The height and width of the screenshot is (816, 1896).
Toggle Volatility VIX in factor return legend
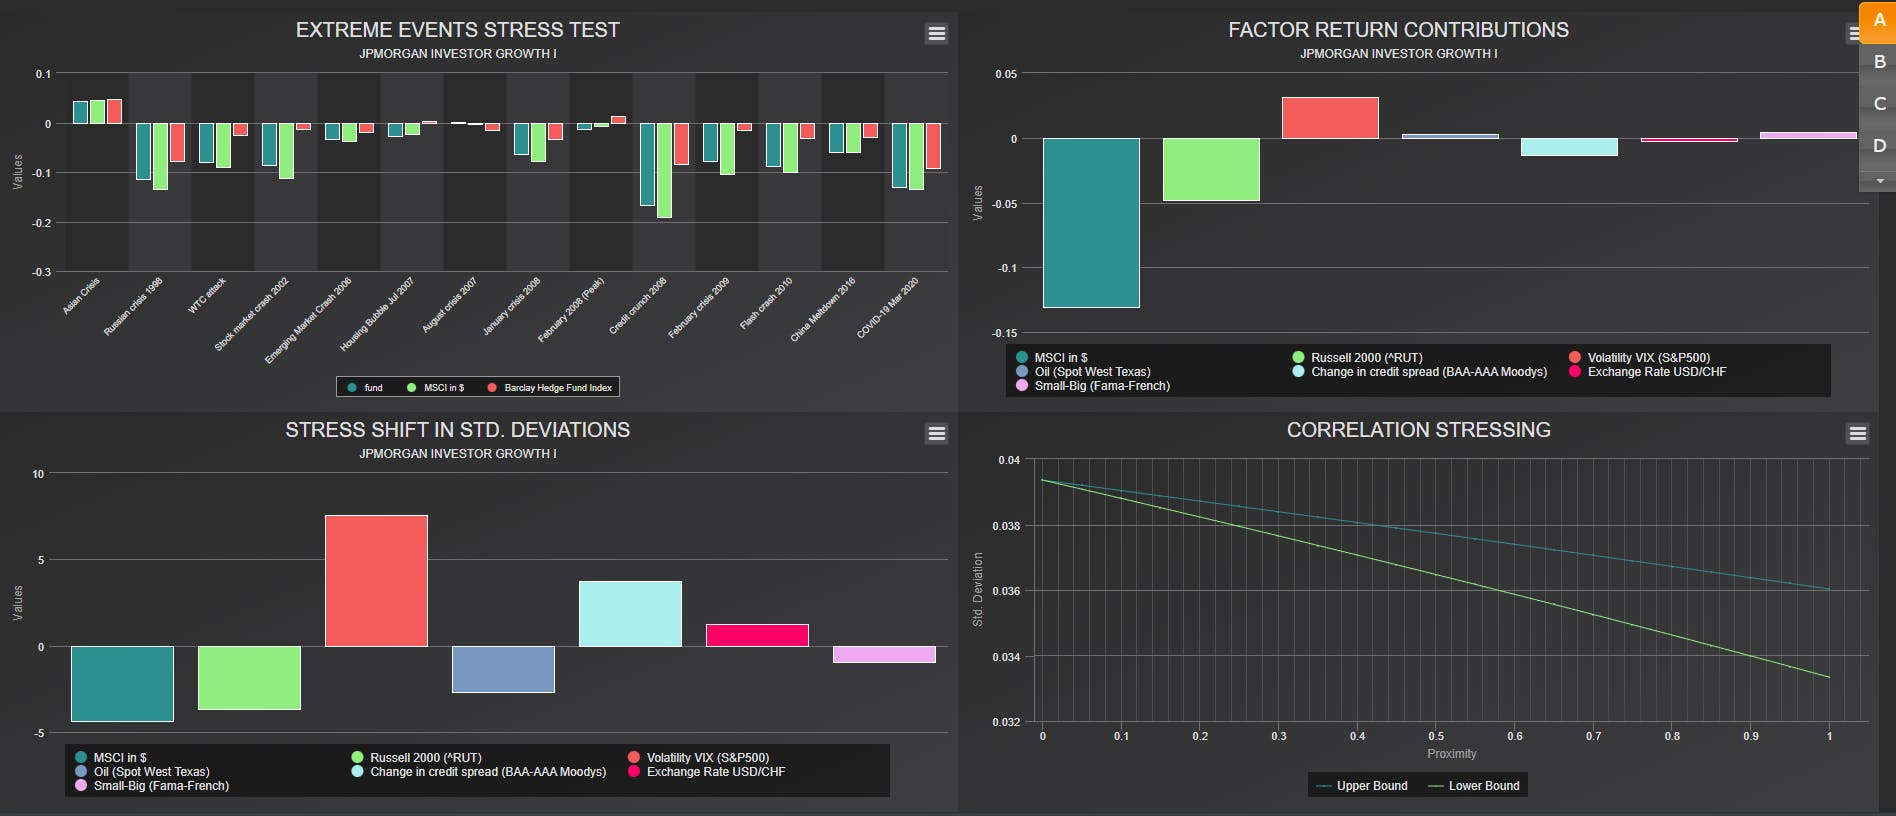click(1639, 357)
